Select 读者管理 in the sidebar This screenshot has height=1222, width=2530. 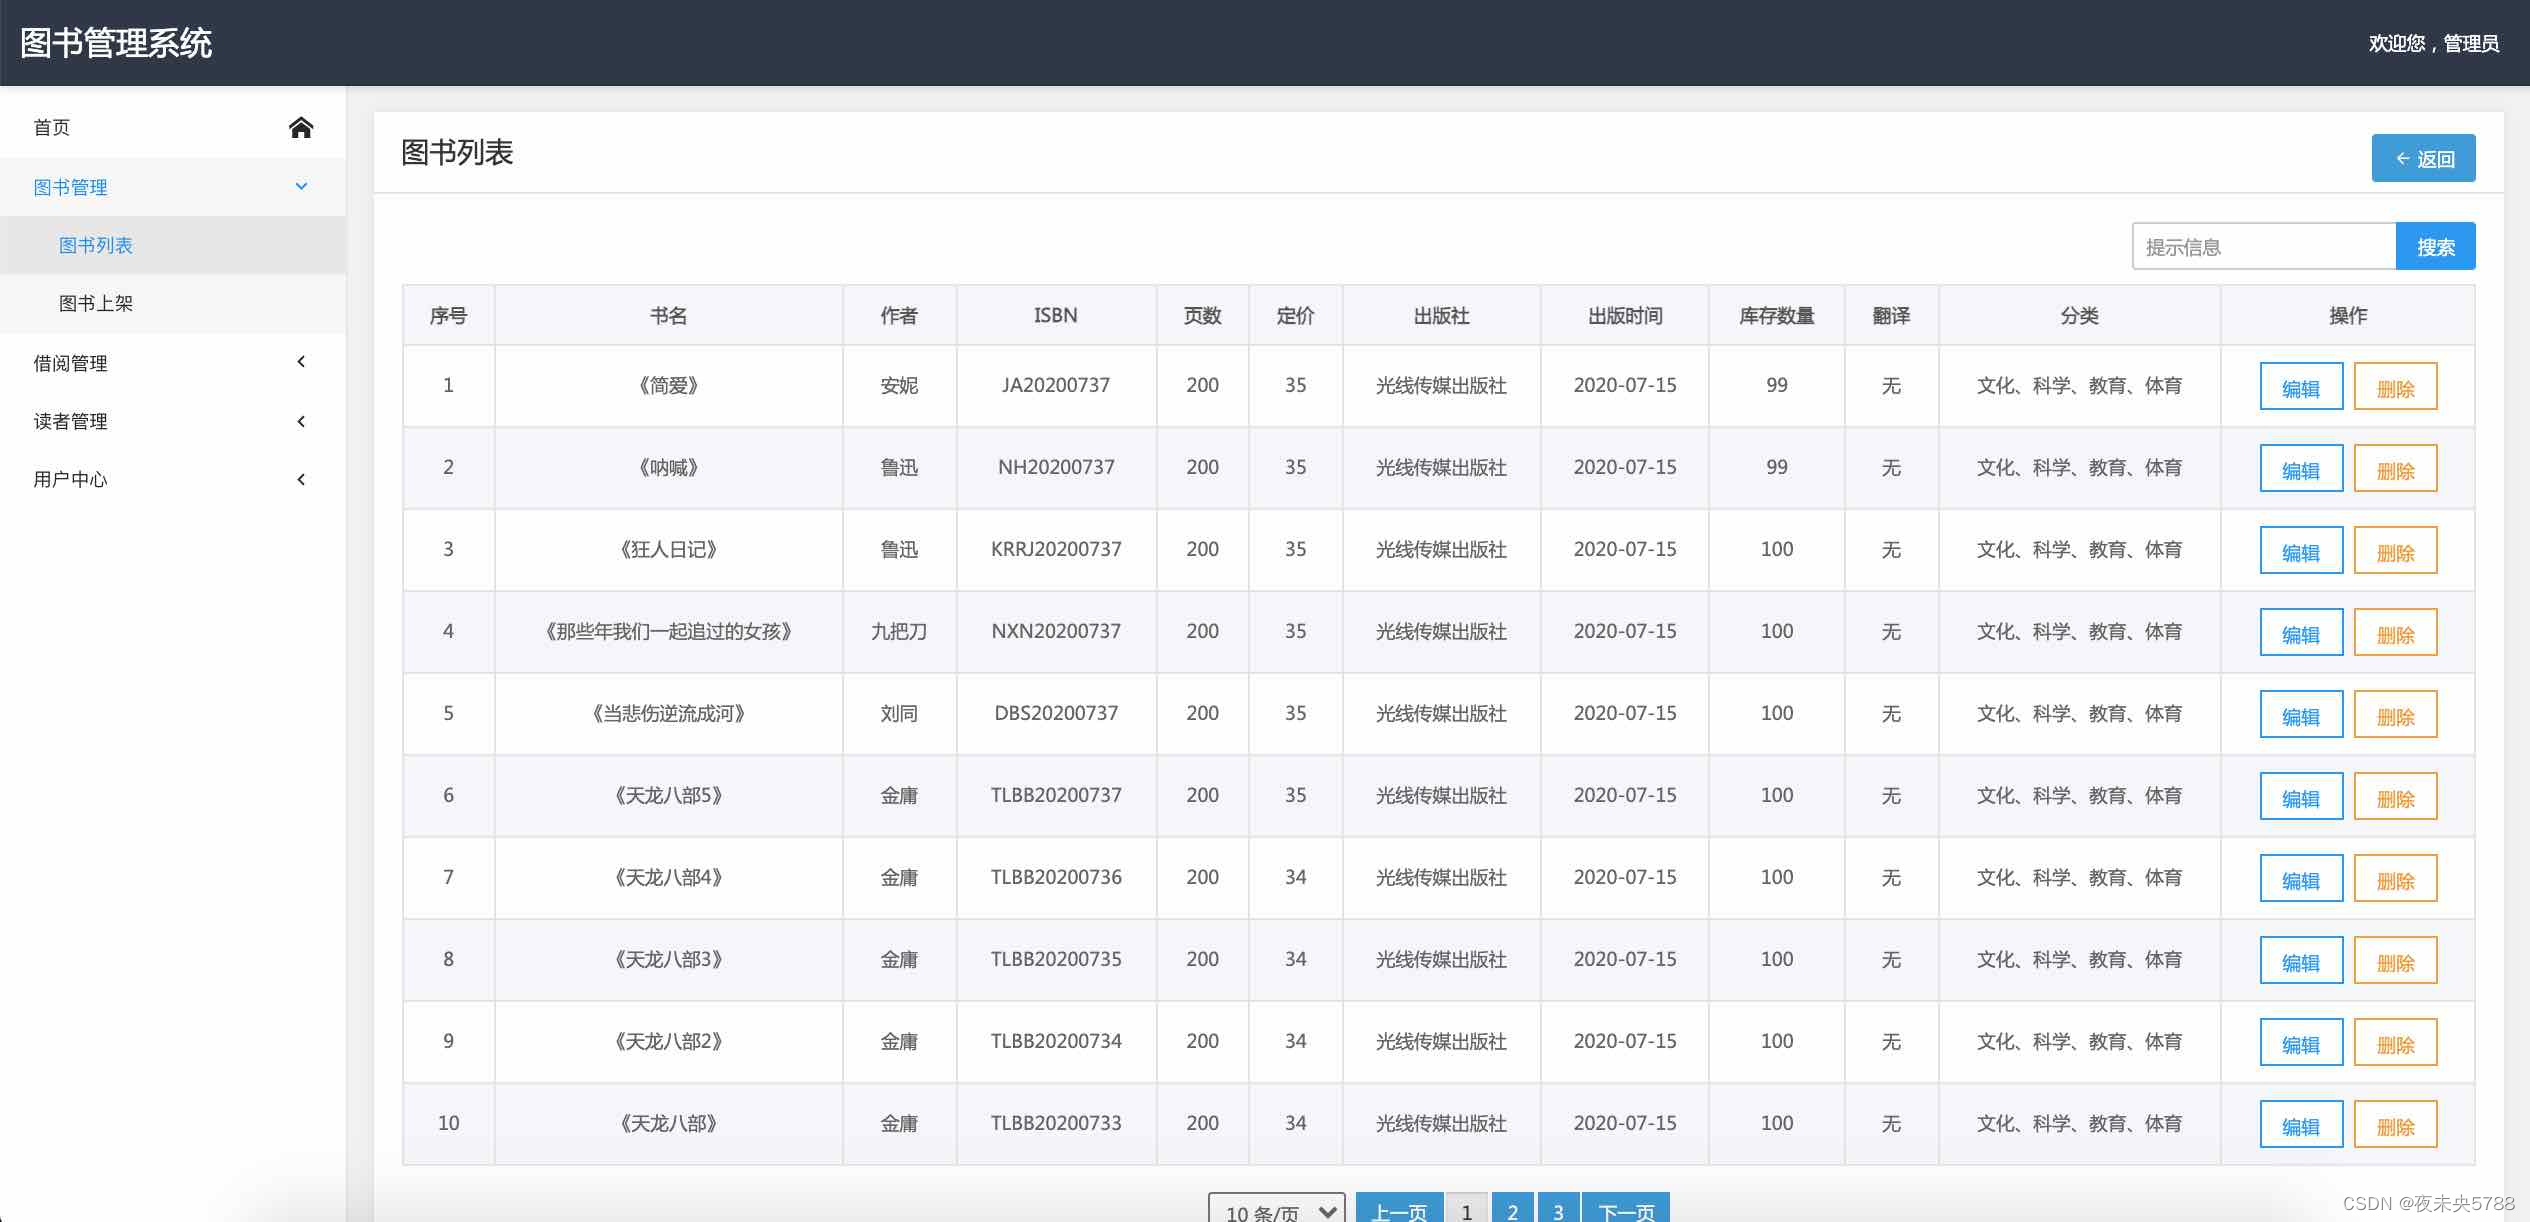tap(173, 421)
